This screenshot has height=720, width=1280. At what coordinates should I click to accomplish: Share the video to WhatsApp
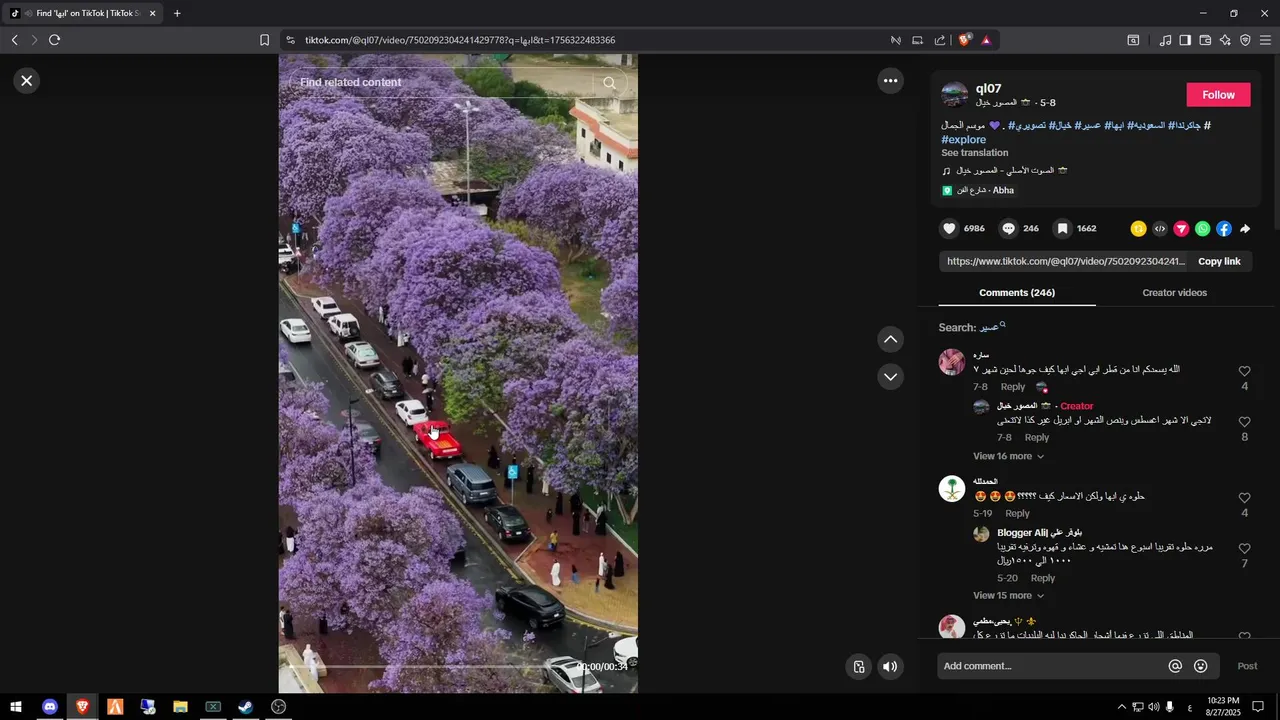1202,229
